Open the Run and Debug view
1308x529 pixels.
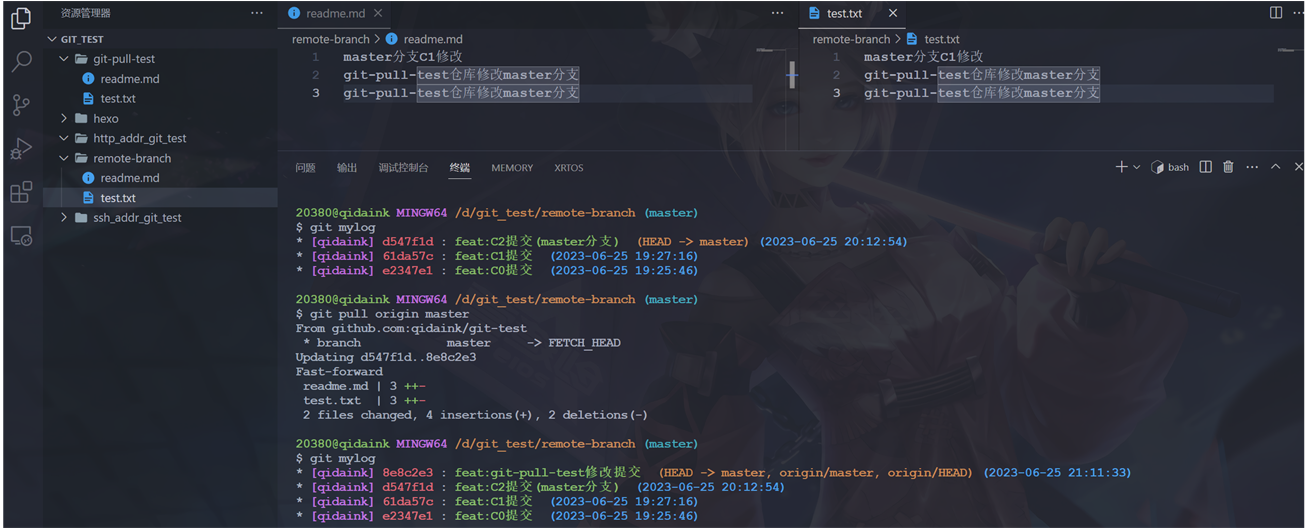[x=20, y=148]
